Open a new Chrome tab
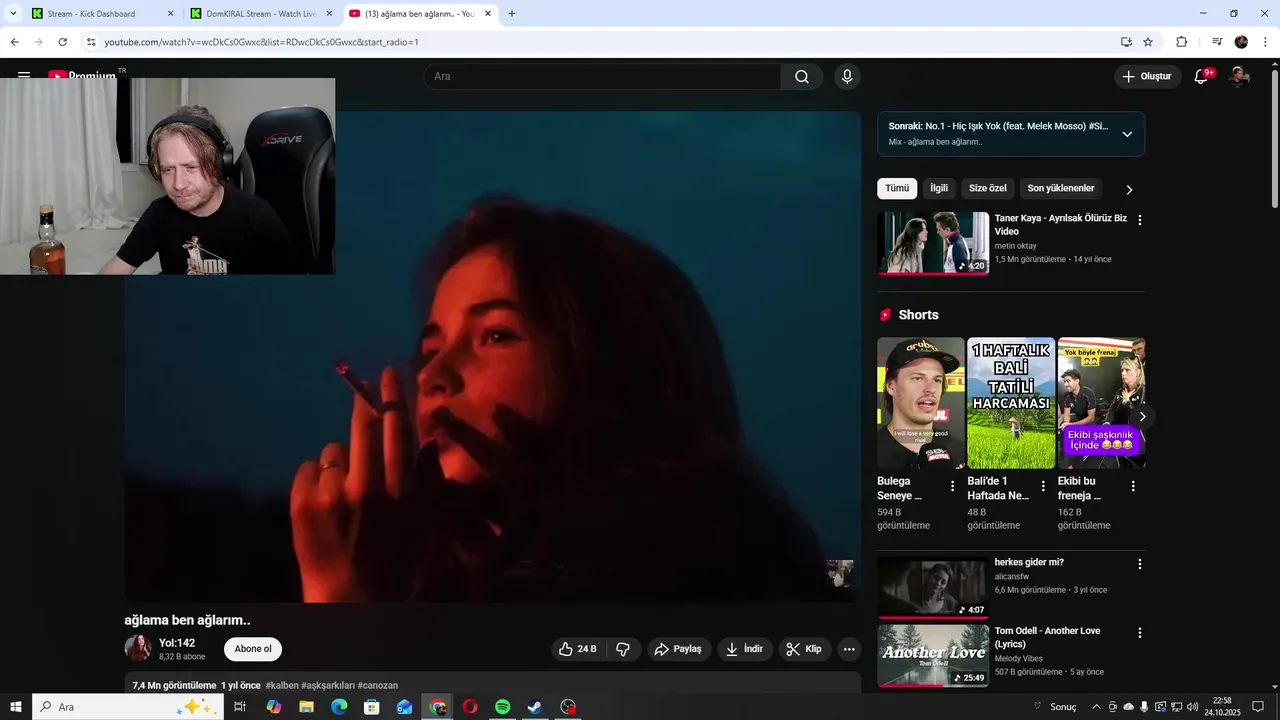The image size is (1280, 720). click(x=512, y=14)
